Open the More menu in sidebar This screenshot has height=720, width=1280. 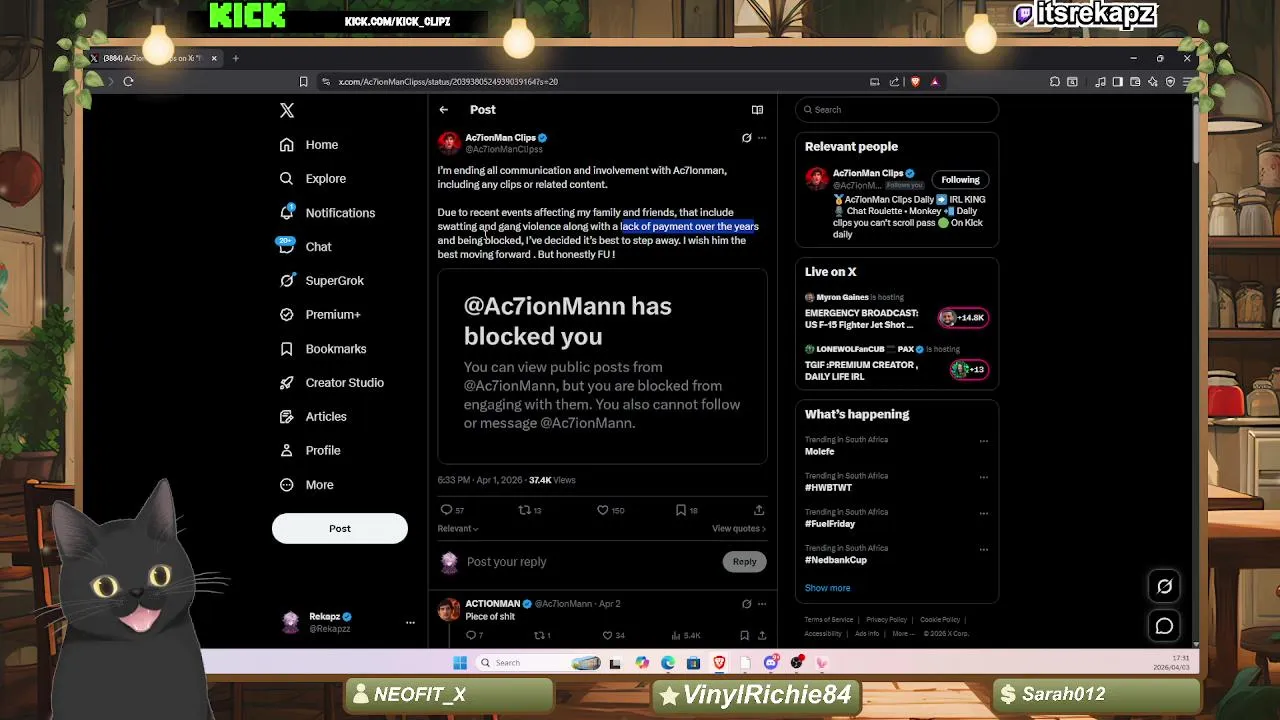pyautogui.click(x=307, y=485)
